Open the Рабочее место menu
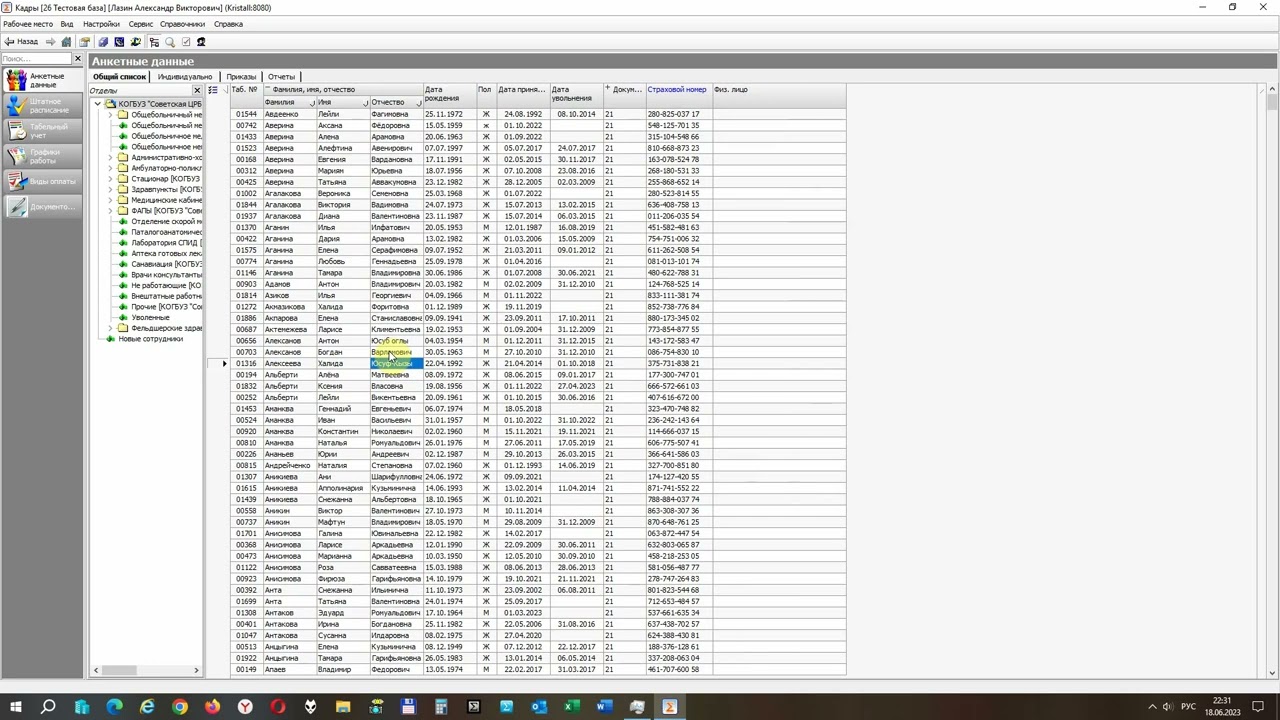 point(28,24)
